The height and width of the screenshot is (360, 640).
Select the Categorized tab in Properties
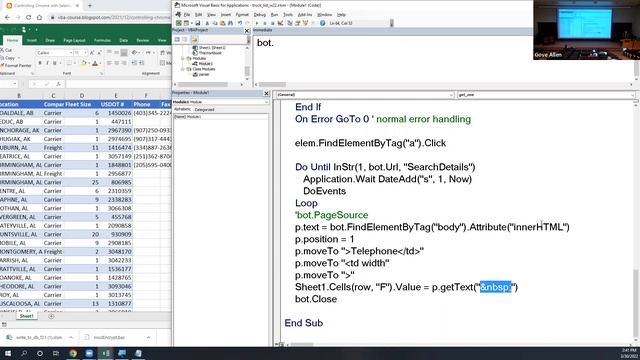pos(204,109)
